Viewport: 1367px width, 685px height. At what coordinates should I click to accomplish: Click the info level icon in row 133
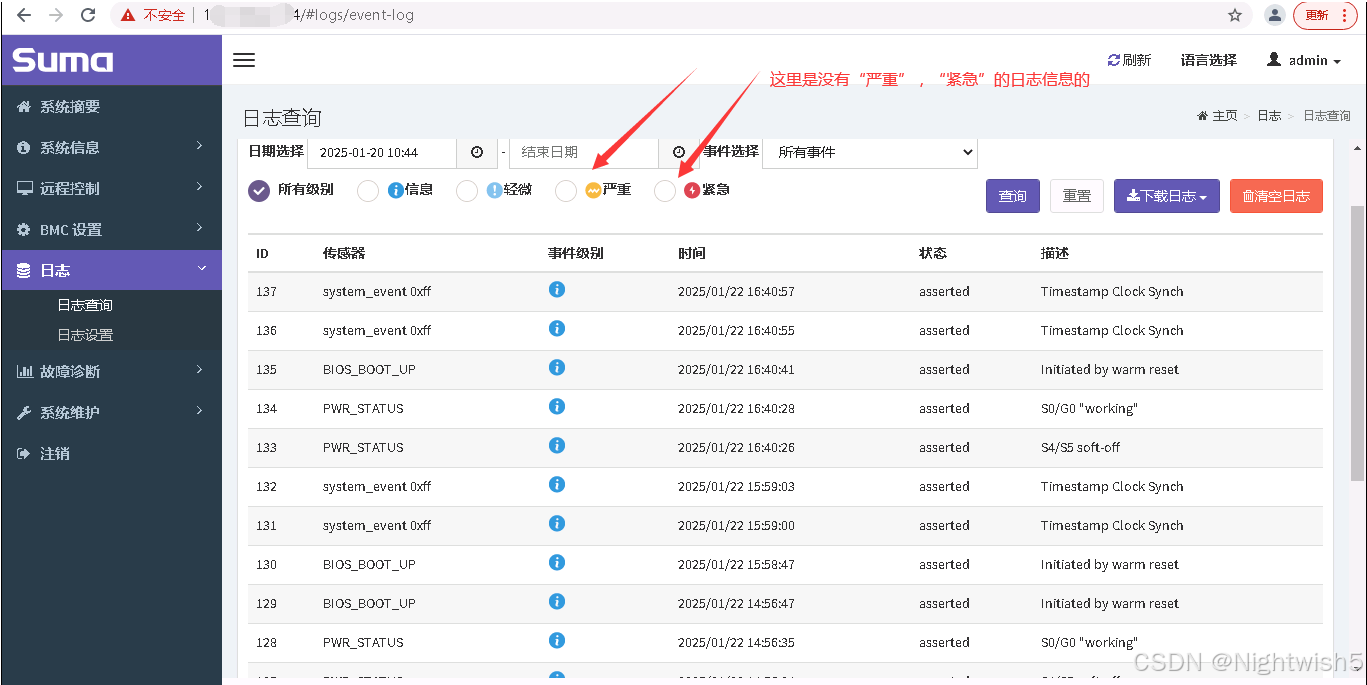[x=557, y=446]
